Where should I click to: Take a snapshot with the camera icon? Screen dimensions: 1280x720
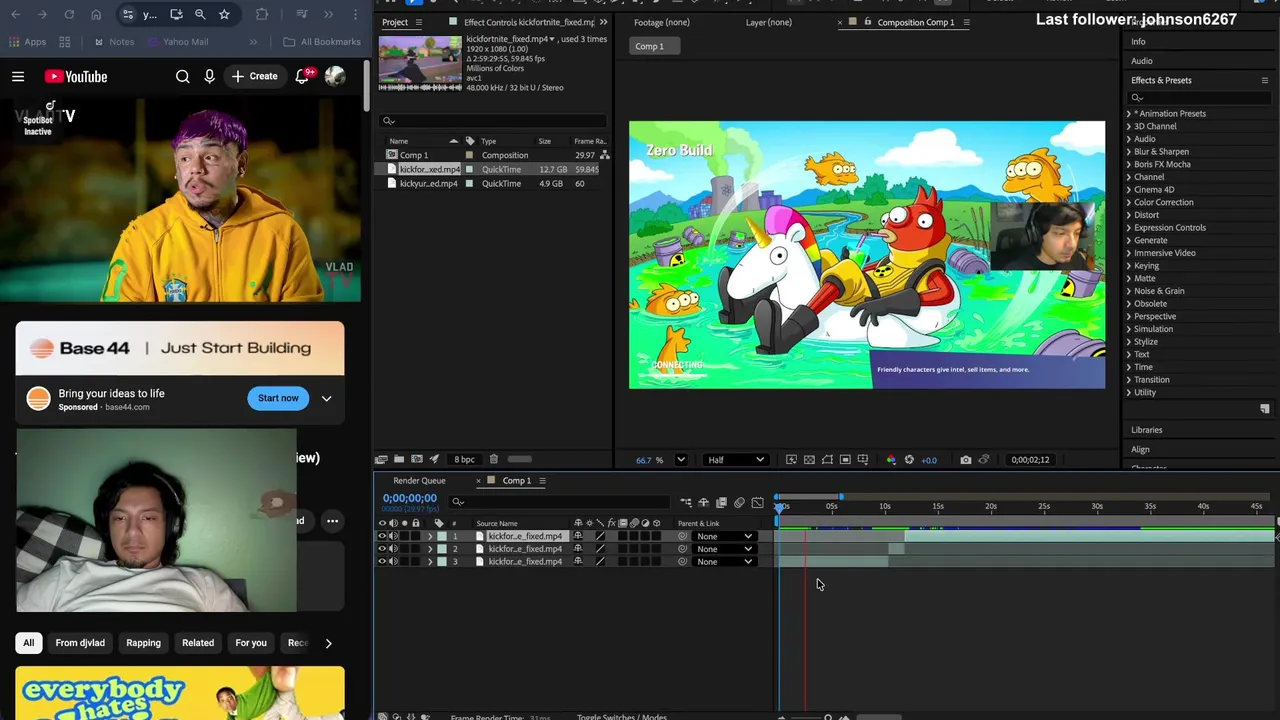pos(965,460)
